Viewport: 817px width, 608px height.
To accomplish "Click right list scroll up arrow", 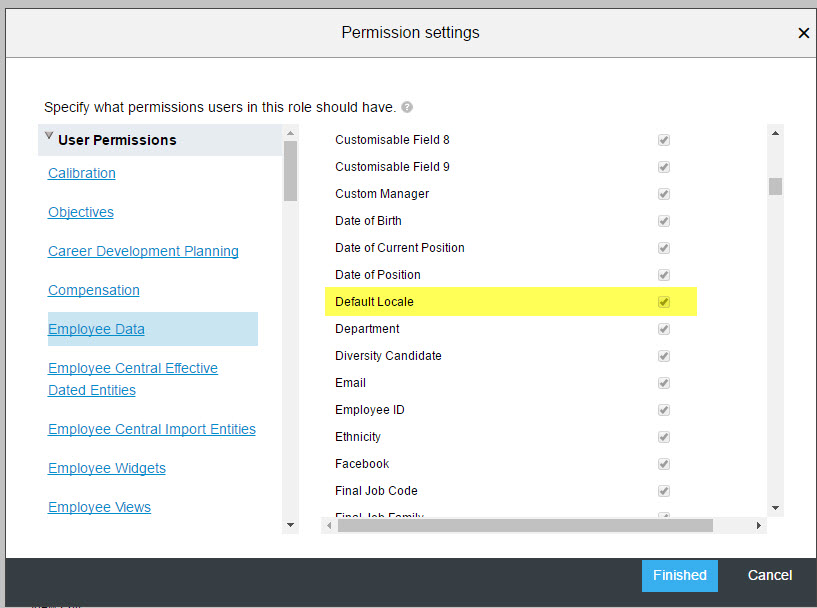I will click(775, 133).
